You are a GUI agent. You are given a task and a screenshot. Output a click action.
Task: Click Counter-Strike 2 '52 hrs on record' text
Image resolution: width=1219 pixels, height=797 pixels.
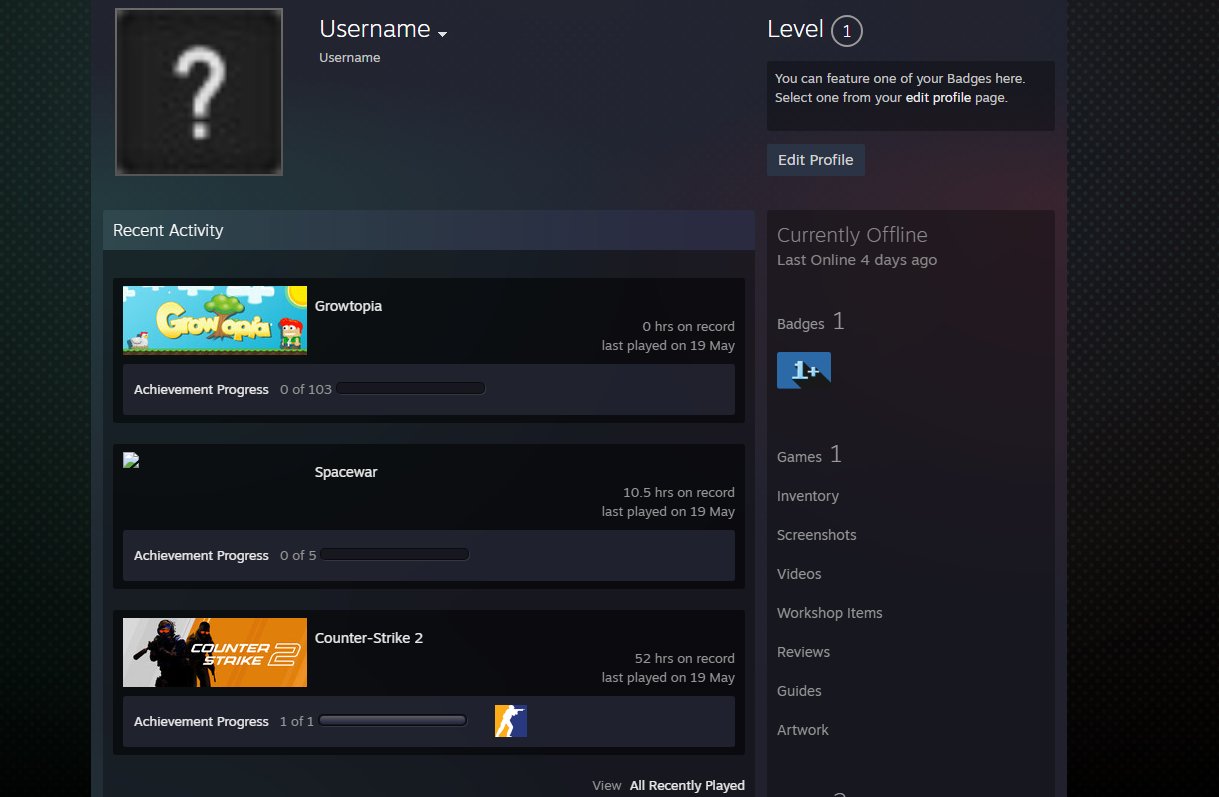(x=685, y=658)
